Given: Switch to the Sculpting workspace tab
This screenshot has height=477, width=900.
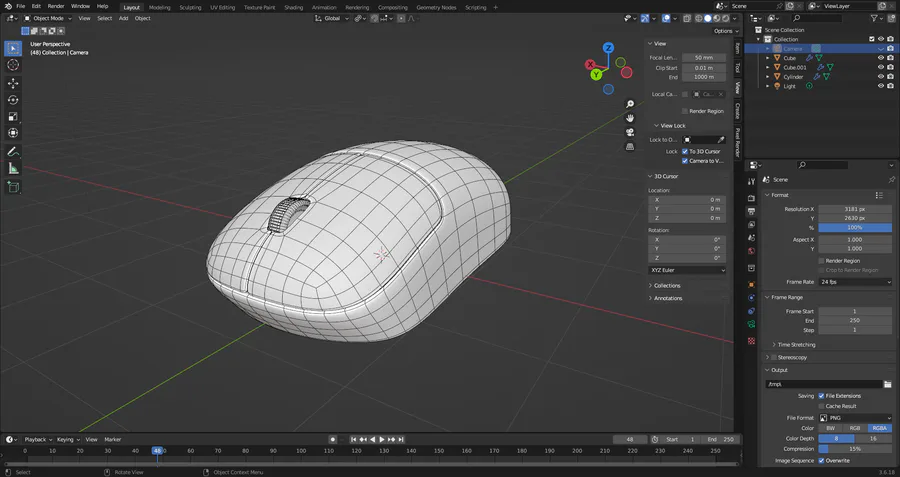Looking at the screenshot, I should (x=189, y=7).
